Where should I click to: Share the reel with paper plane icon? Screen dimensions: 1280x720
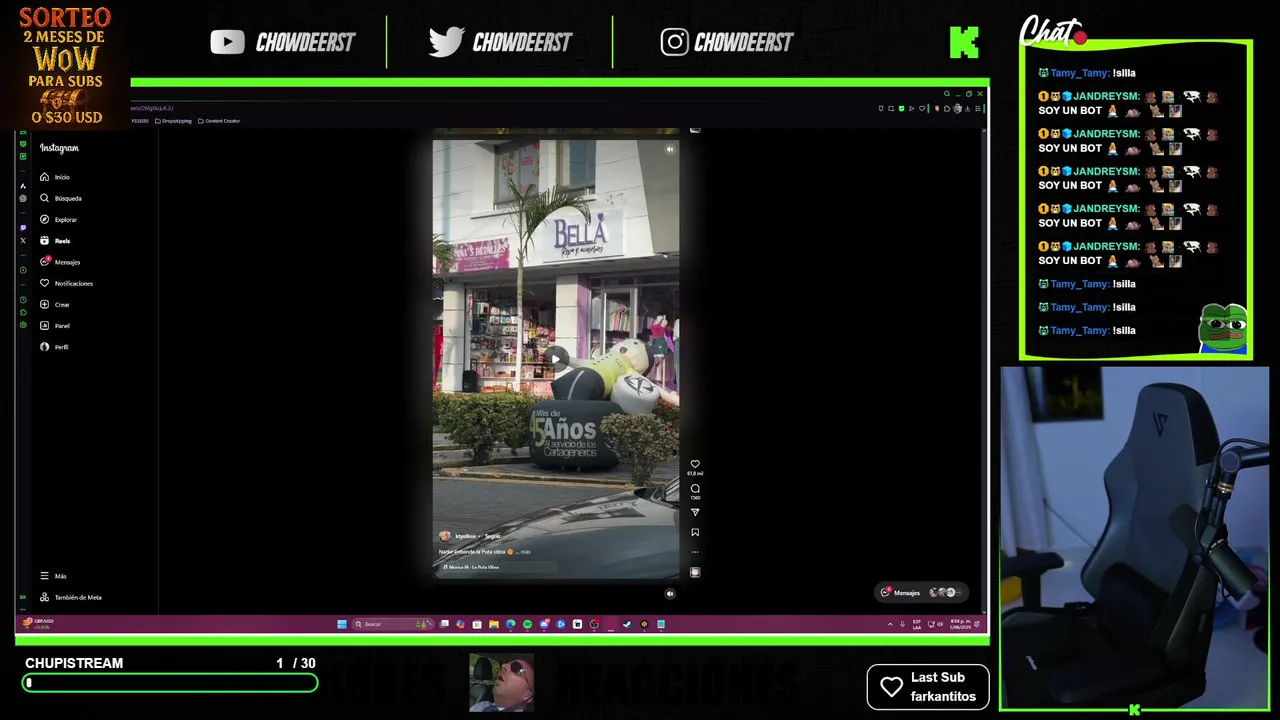695,512
